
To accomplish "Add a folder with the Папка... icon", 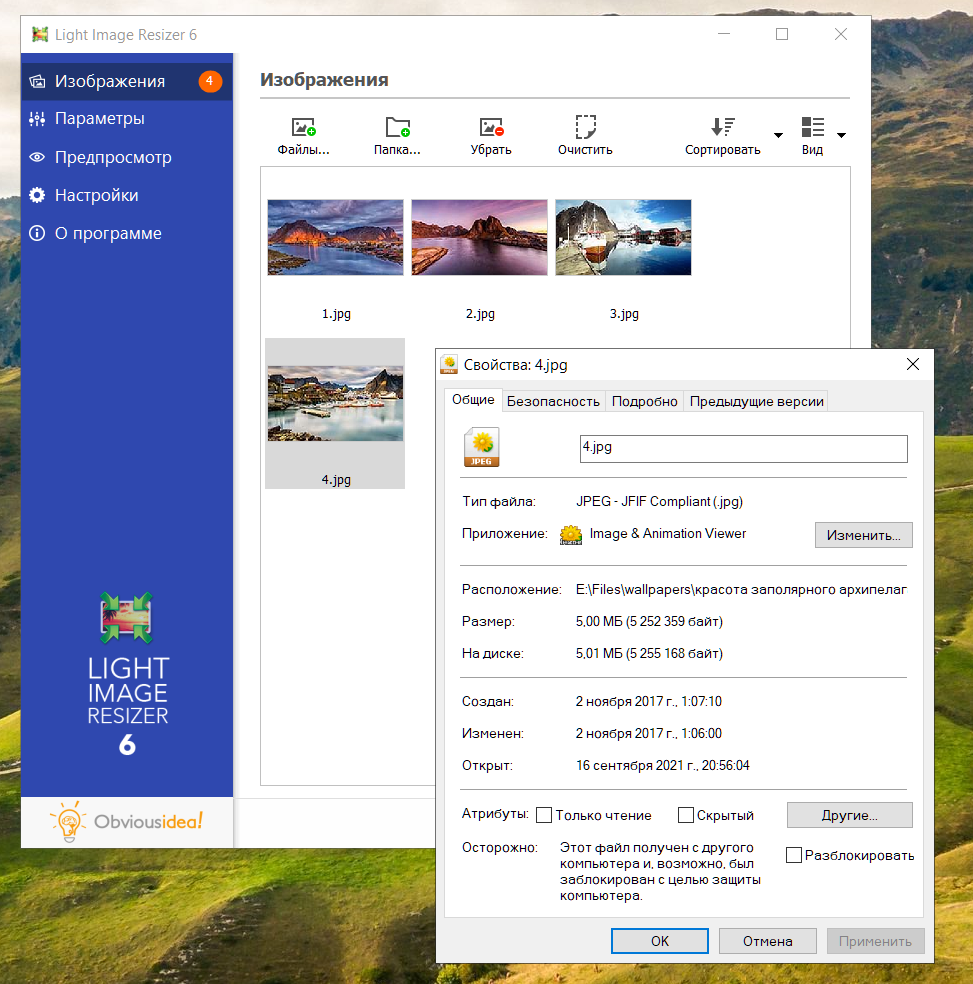I will (x=397, y=127).
